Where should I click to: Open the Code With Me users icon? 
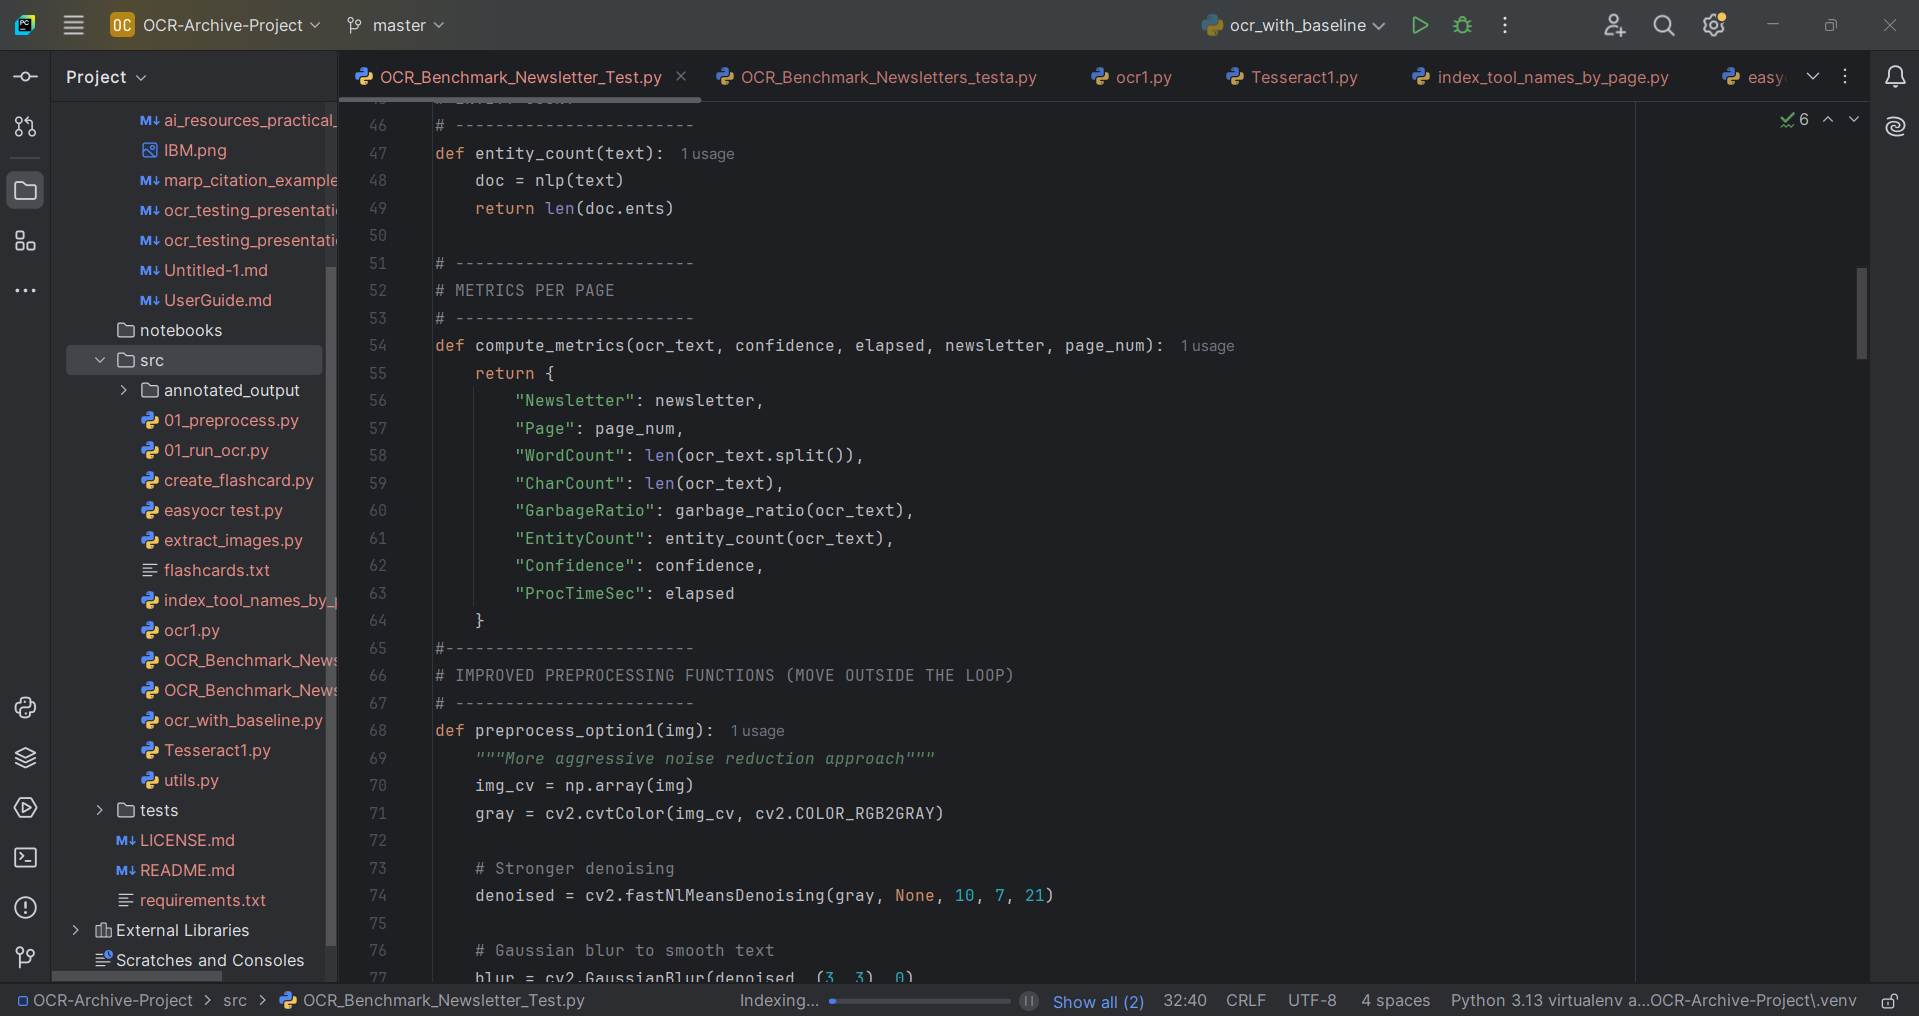point(1614,25)
